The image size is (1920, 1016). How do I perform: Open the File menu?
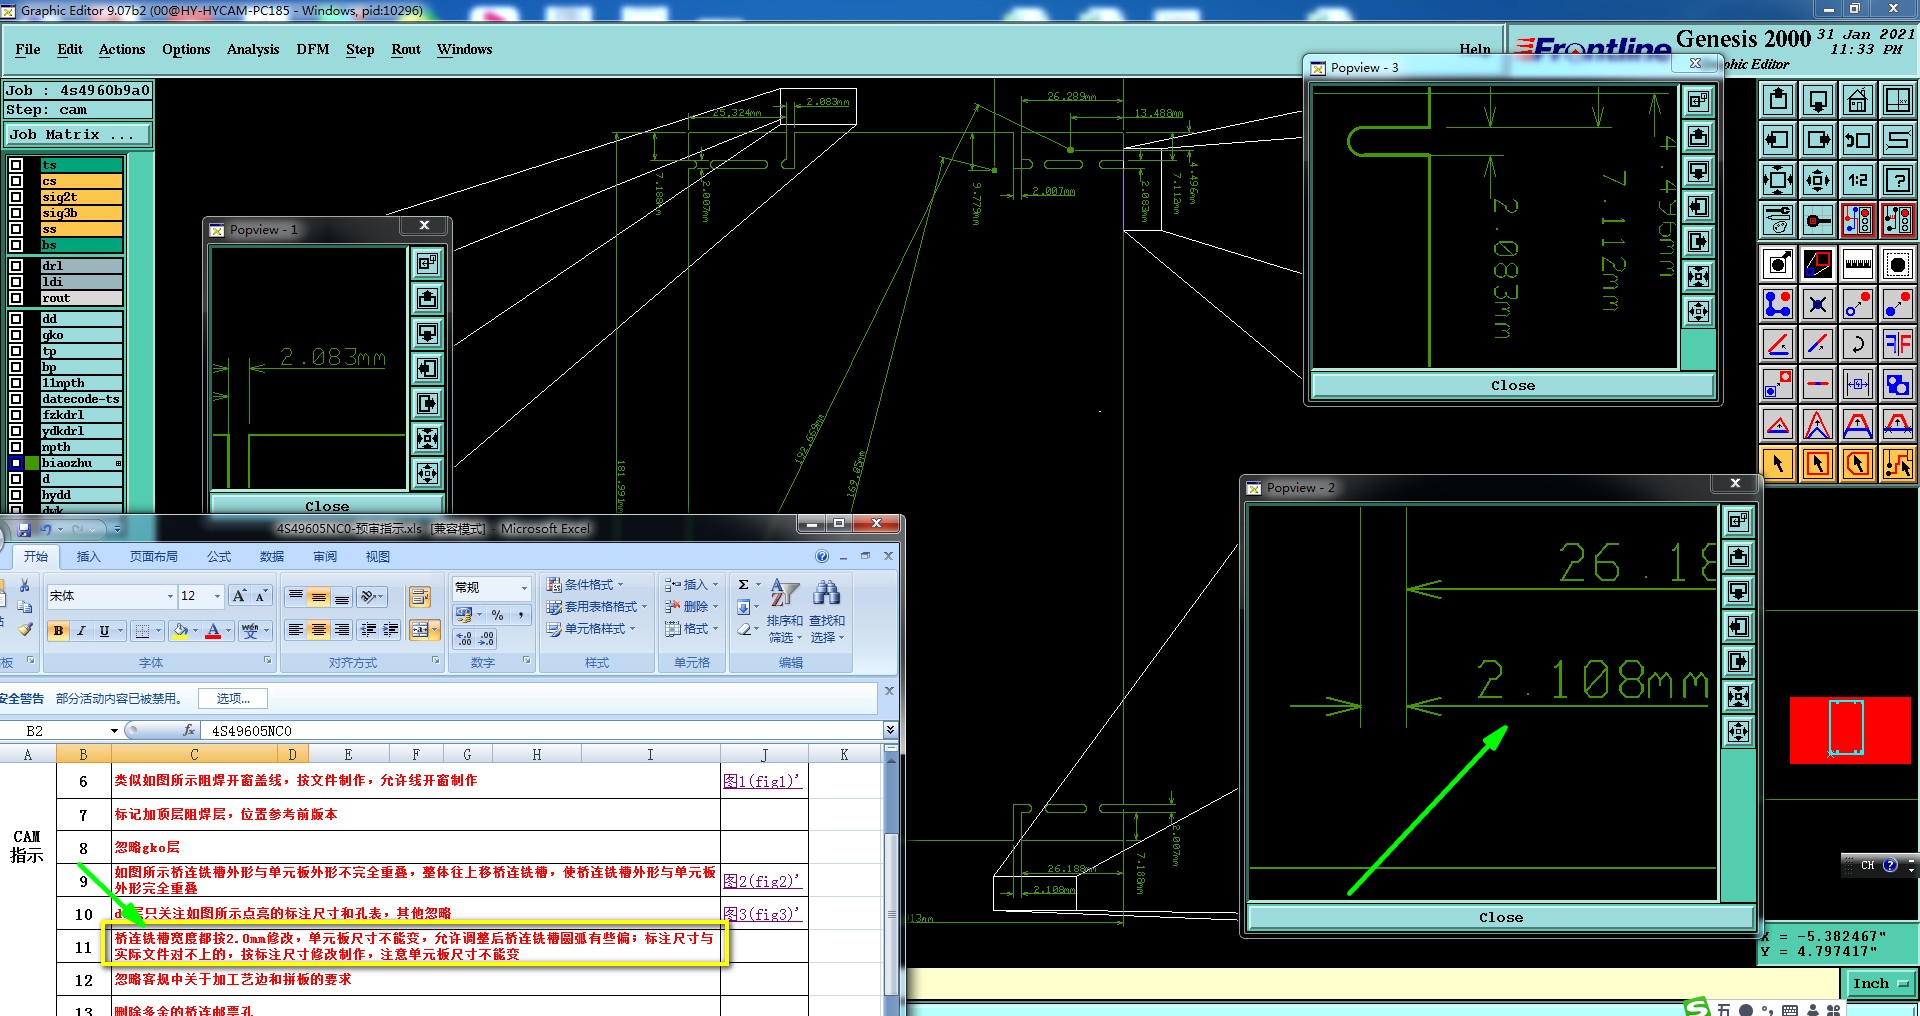pyautogui.click(x=28, y=49)
